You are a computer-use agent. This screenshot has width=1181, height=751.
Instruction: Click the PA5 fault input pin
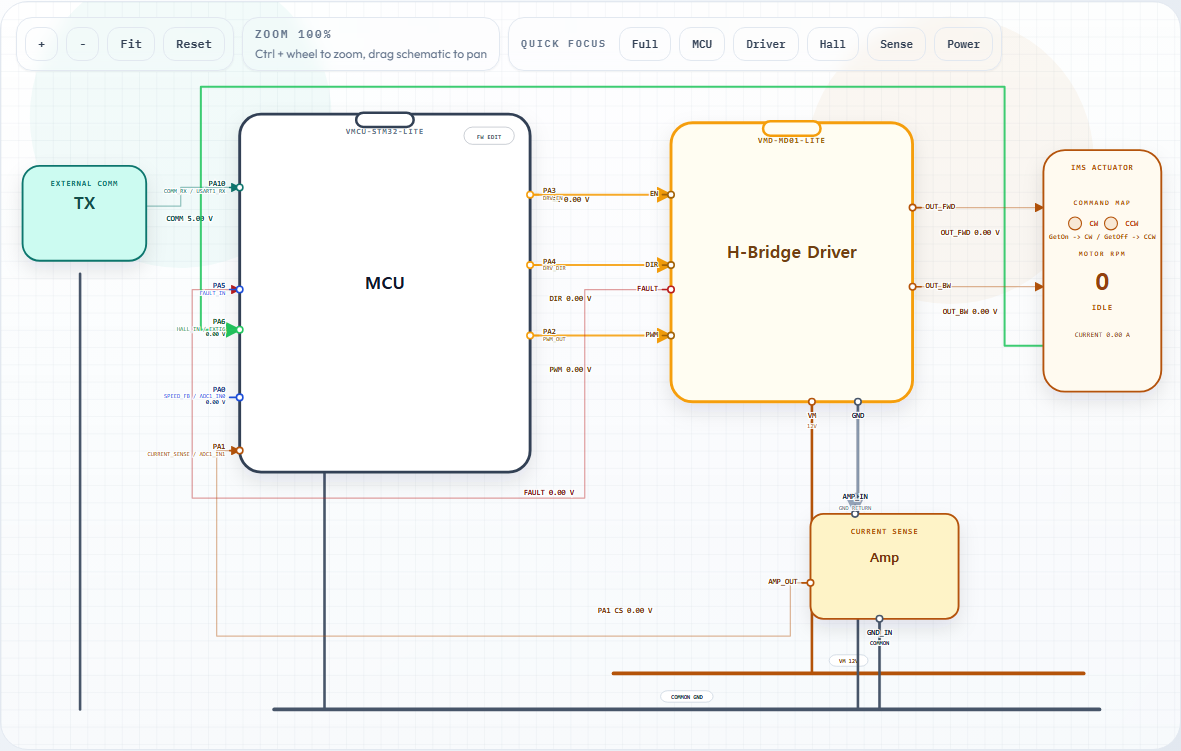pyautogui.click(x=240, y=289)
